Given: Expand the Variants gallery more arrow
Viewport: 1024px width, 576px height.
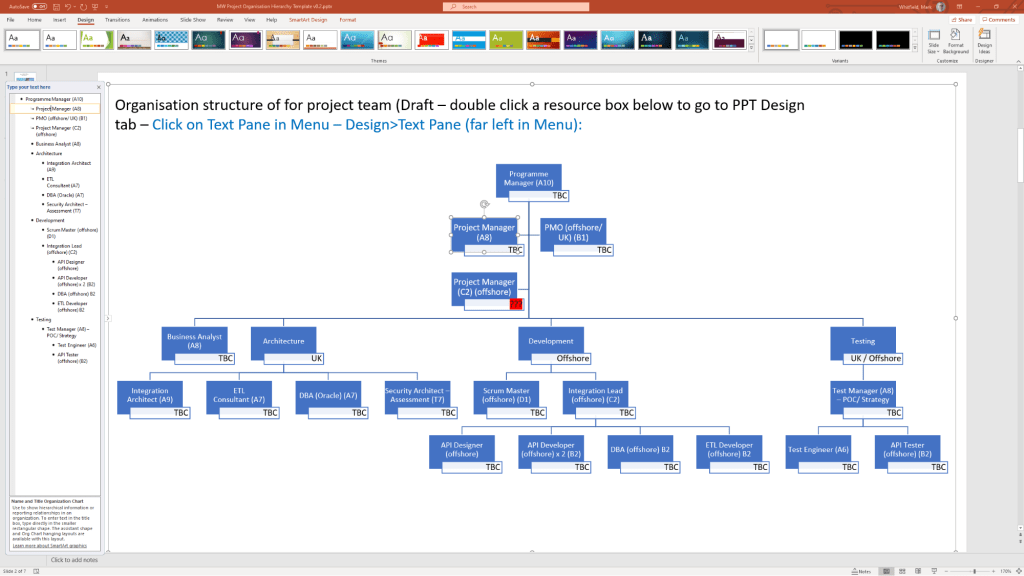Looking at the screenshot, I should click(915, 47).
